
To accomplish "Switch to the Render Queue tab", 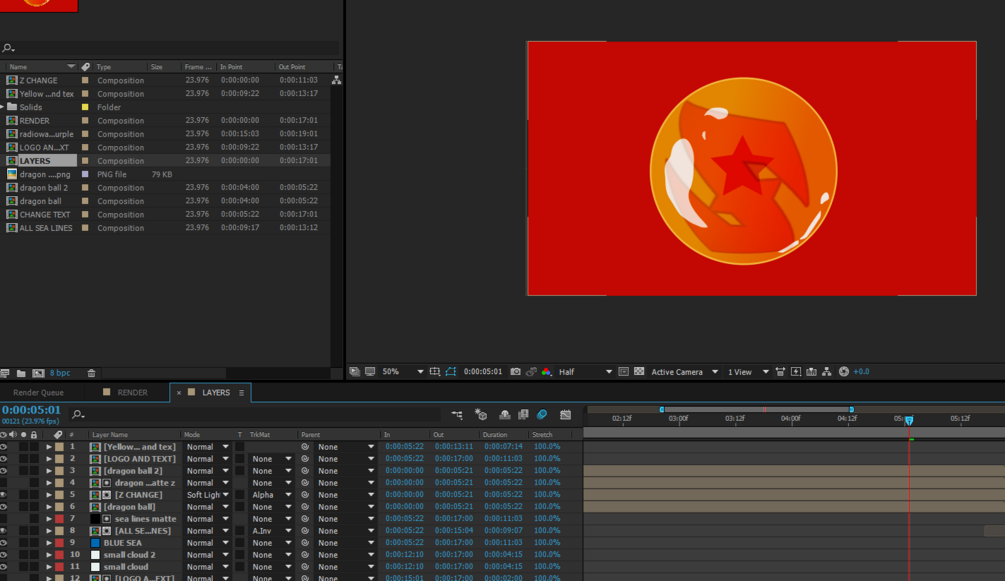I will (38, 392).
